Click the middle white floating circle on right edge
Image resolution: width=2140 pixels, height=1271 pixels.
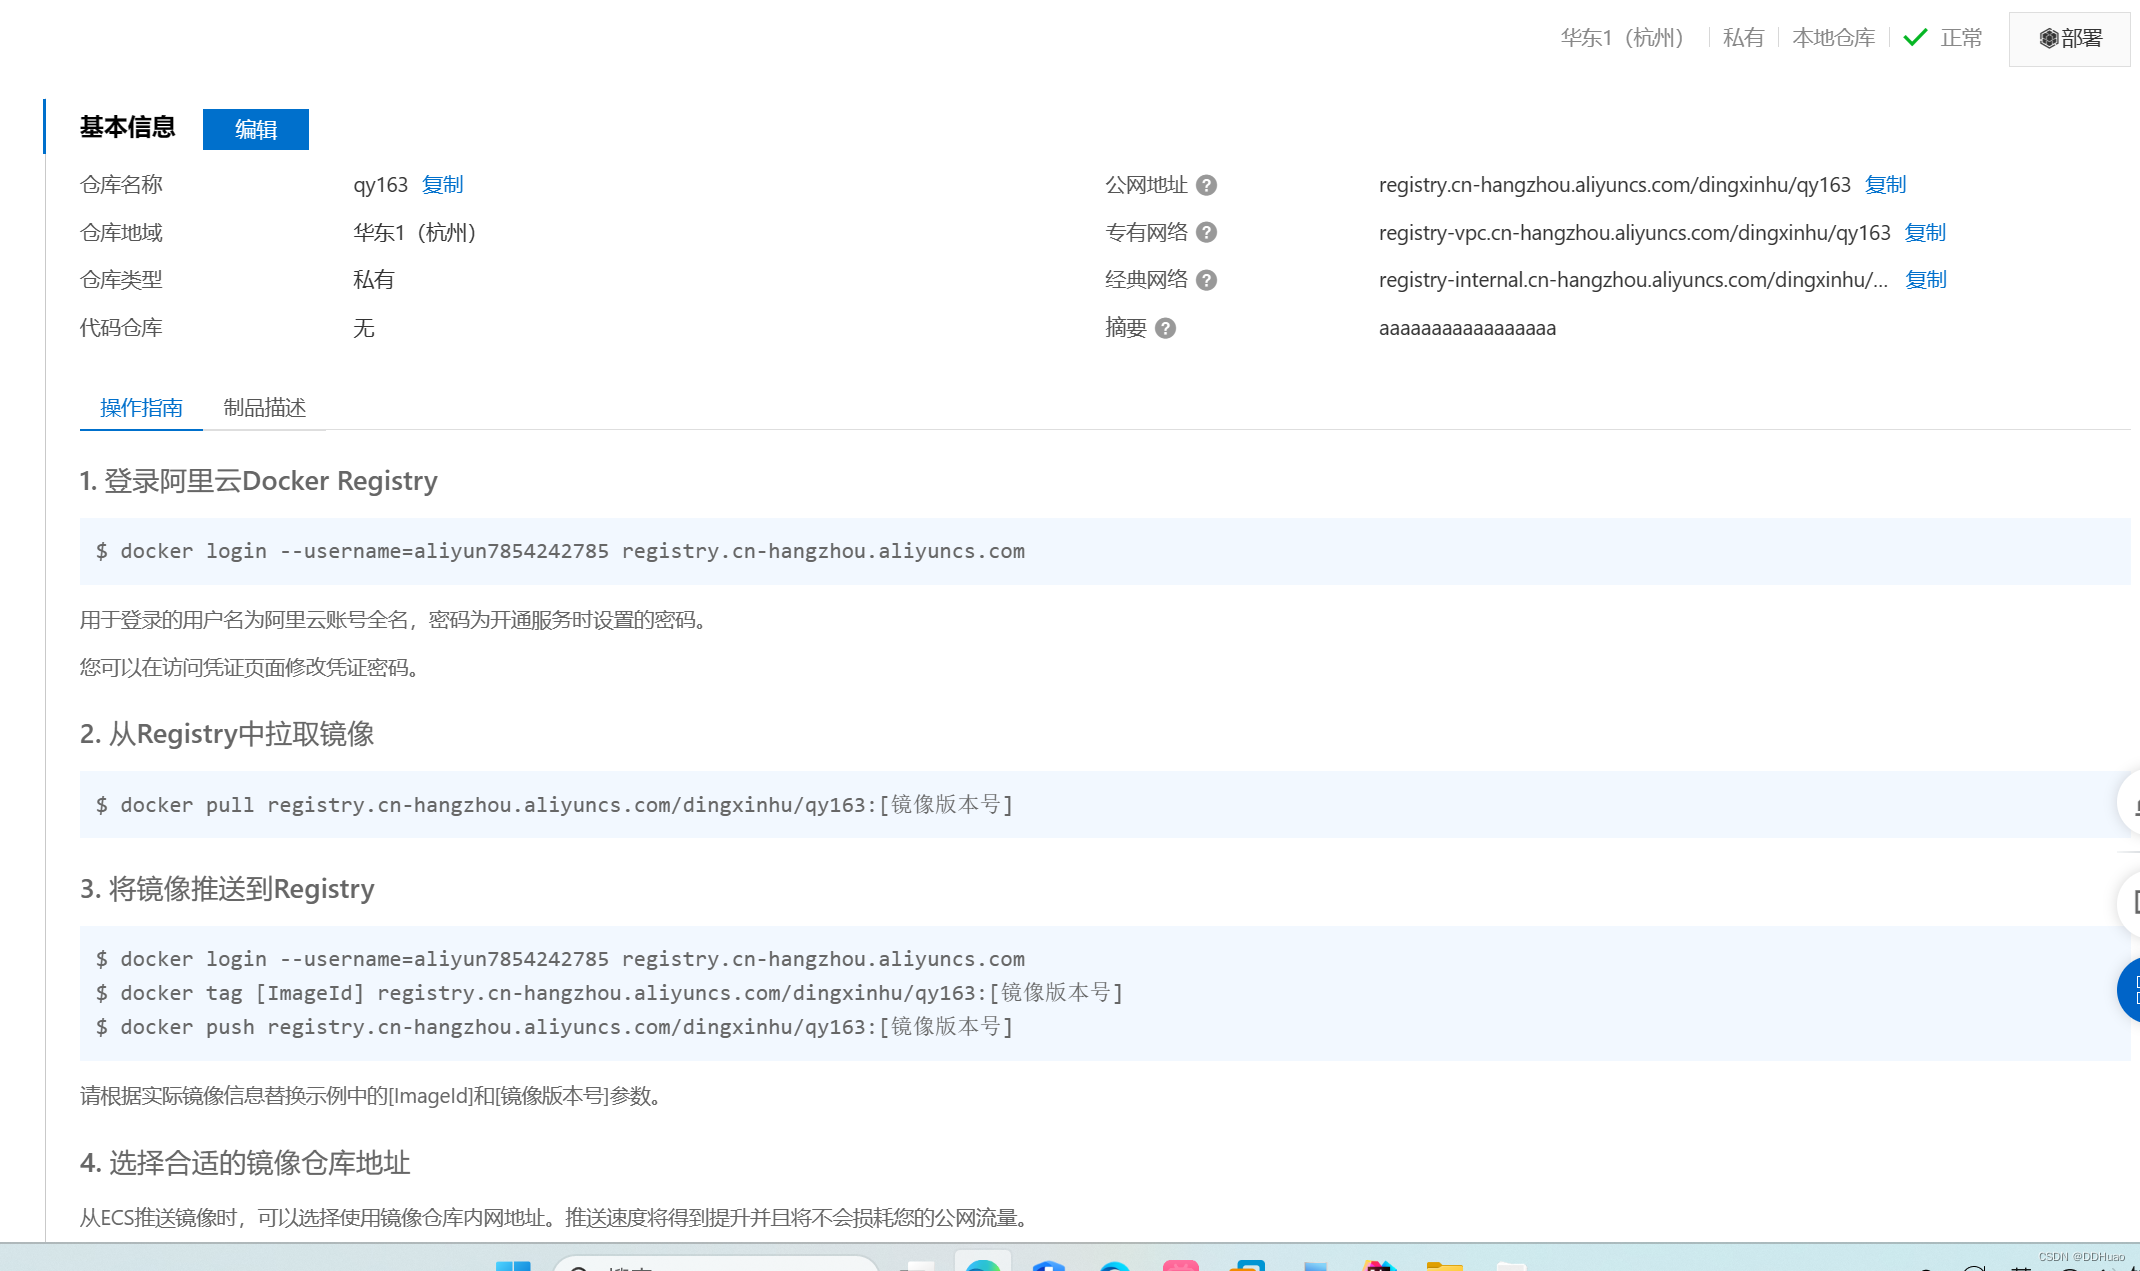[2130, 903]
